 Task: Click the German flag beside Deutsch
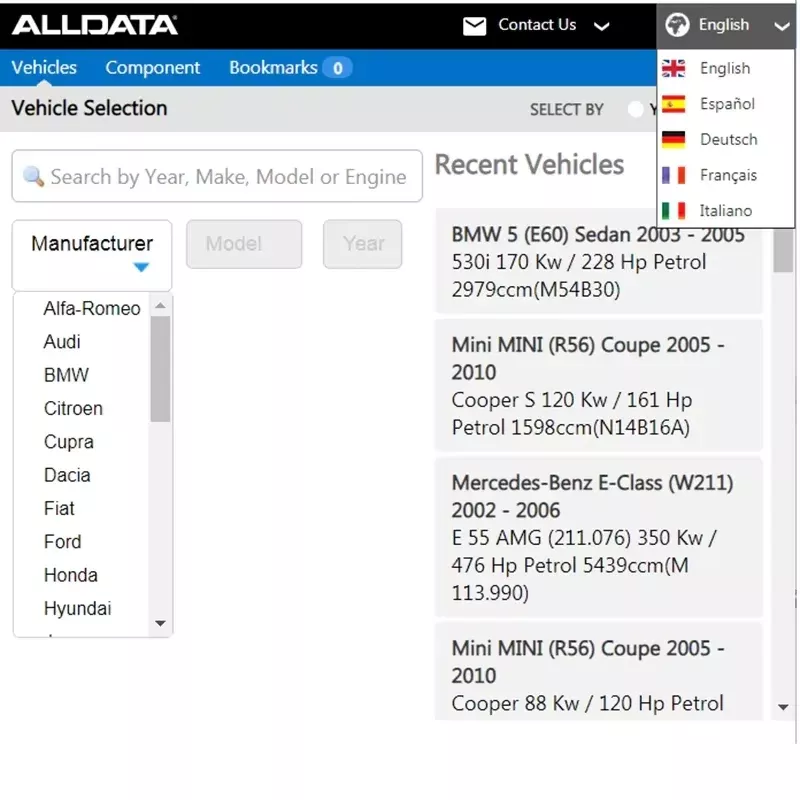point(676,139)
